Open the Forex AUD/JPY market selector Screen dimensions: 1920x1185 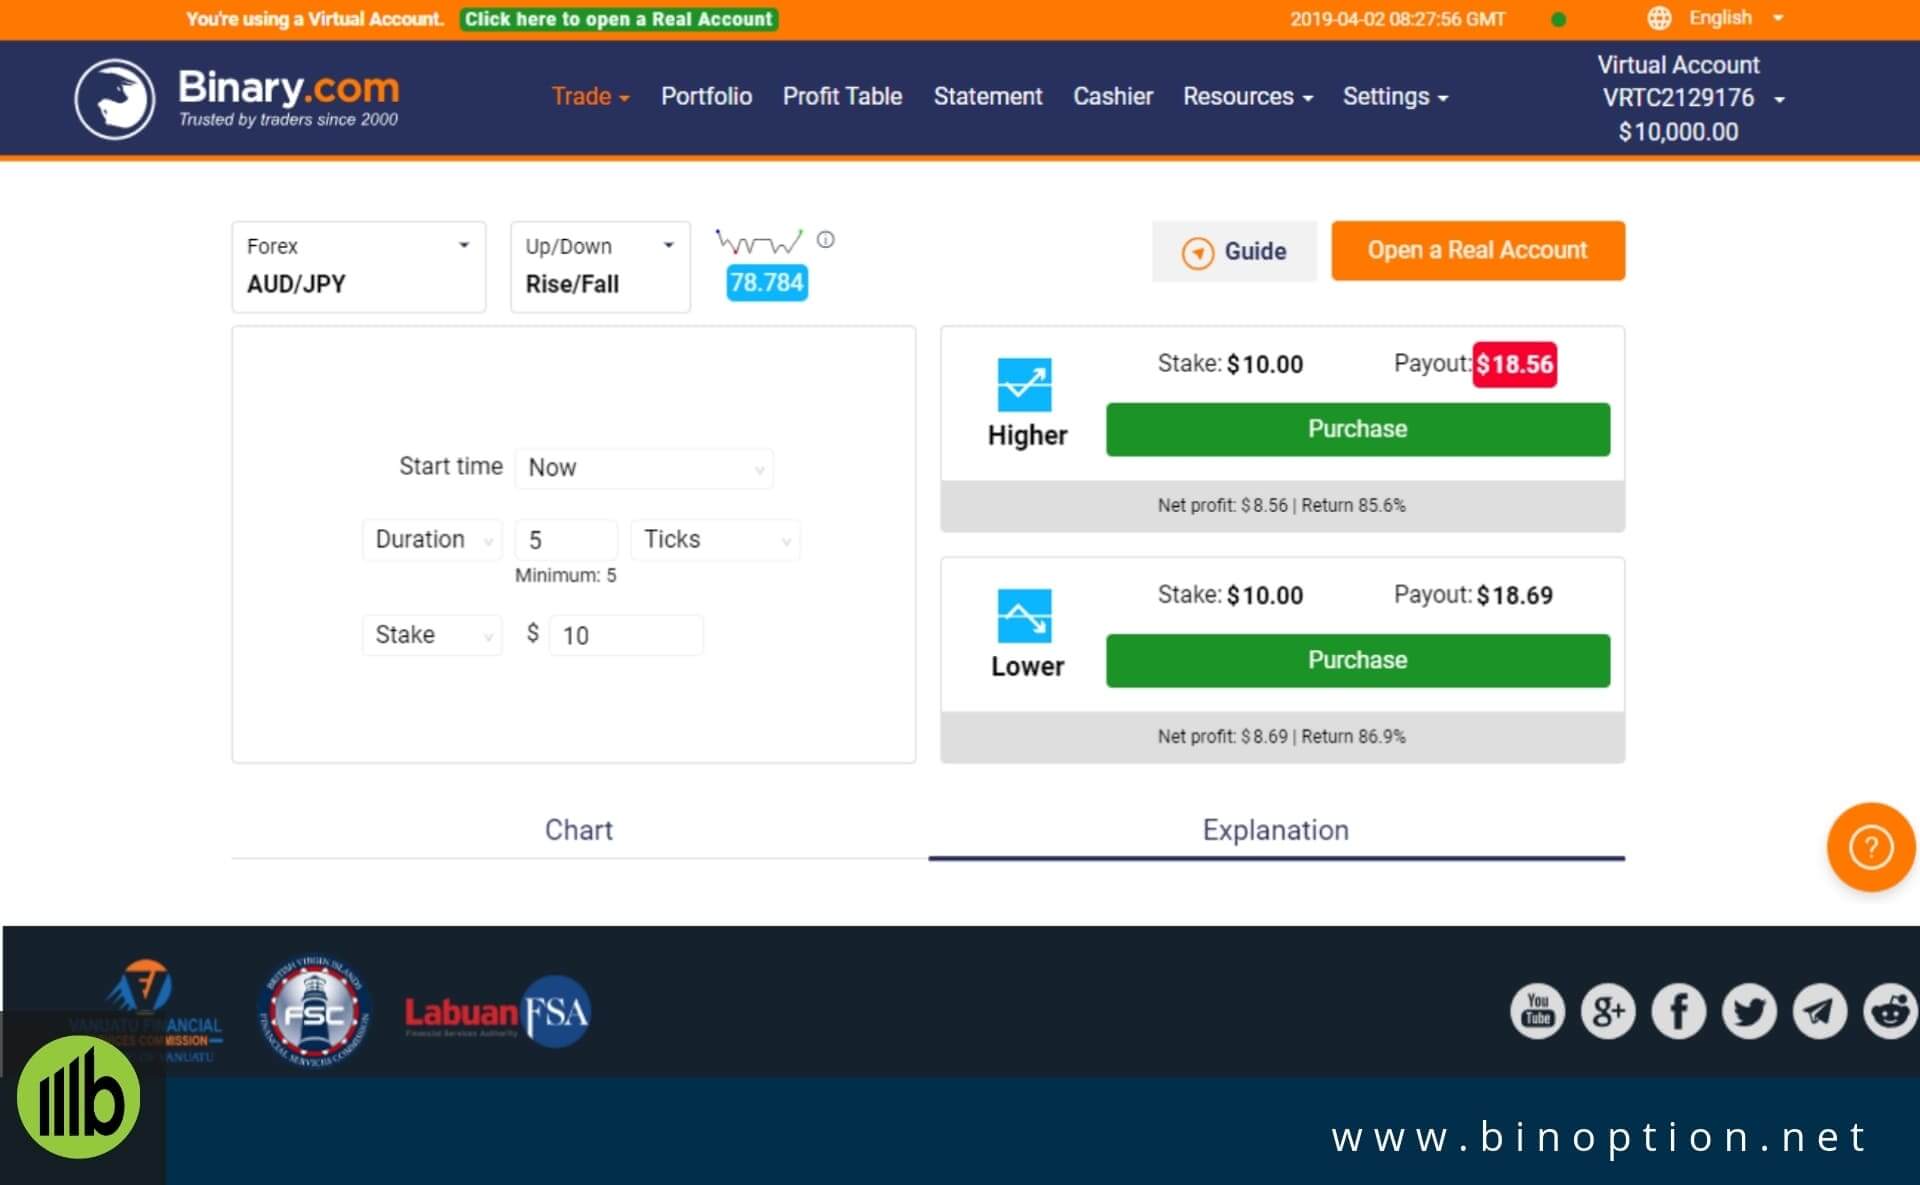pos(359,267)
